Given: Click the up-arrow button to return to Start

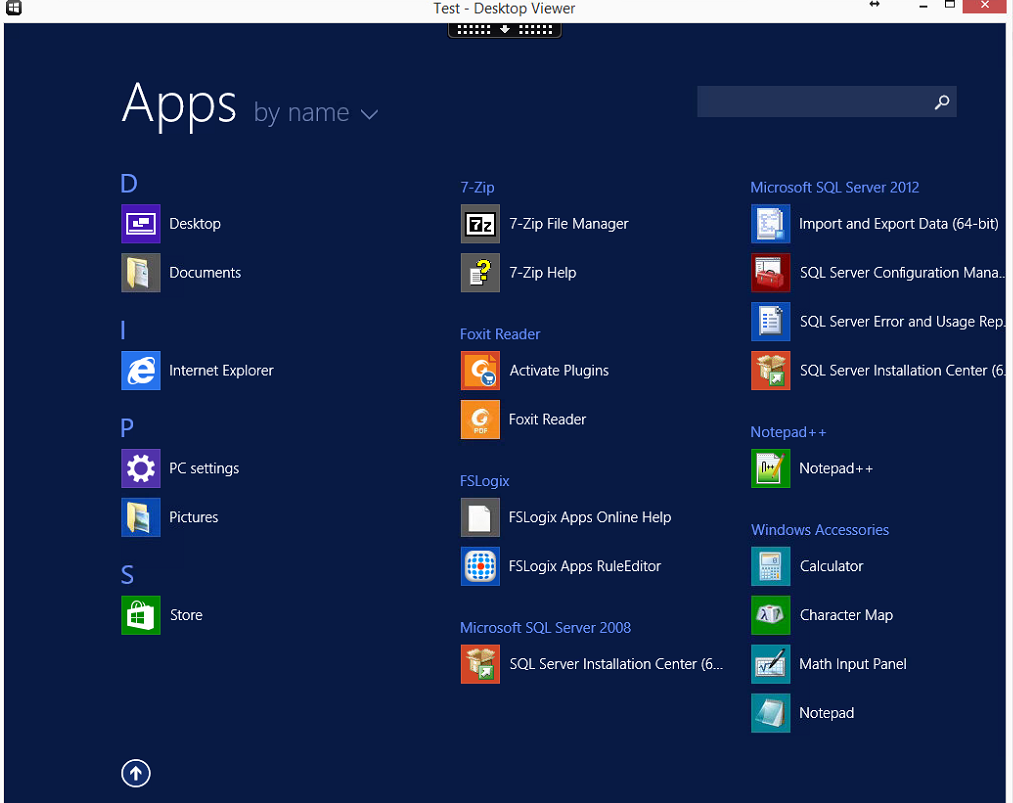Looking at the screenshot, I should point(136,773).
